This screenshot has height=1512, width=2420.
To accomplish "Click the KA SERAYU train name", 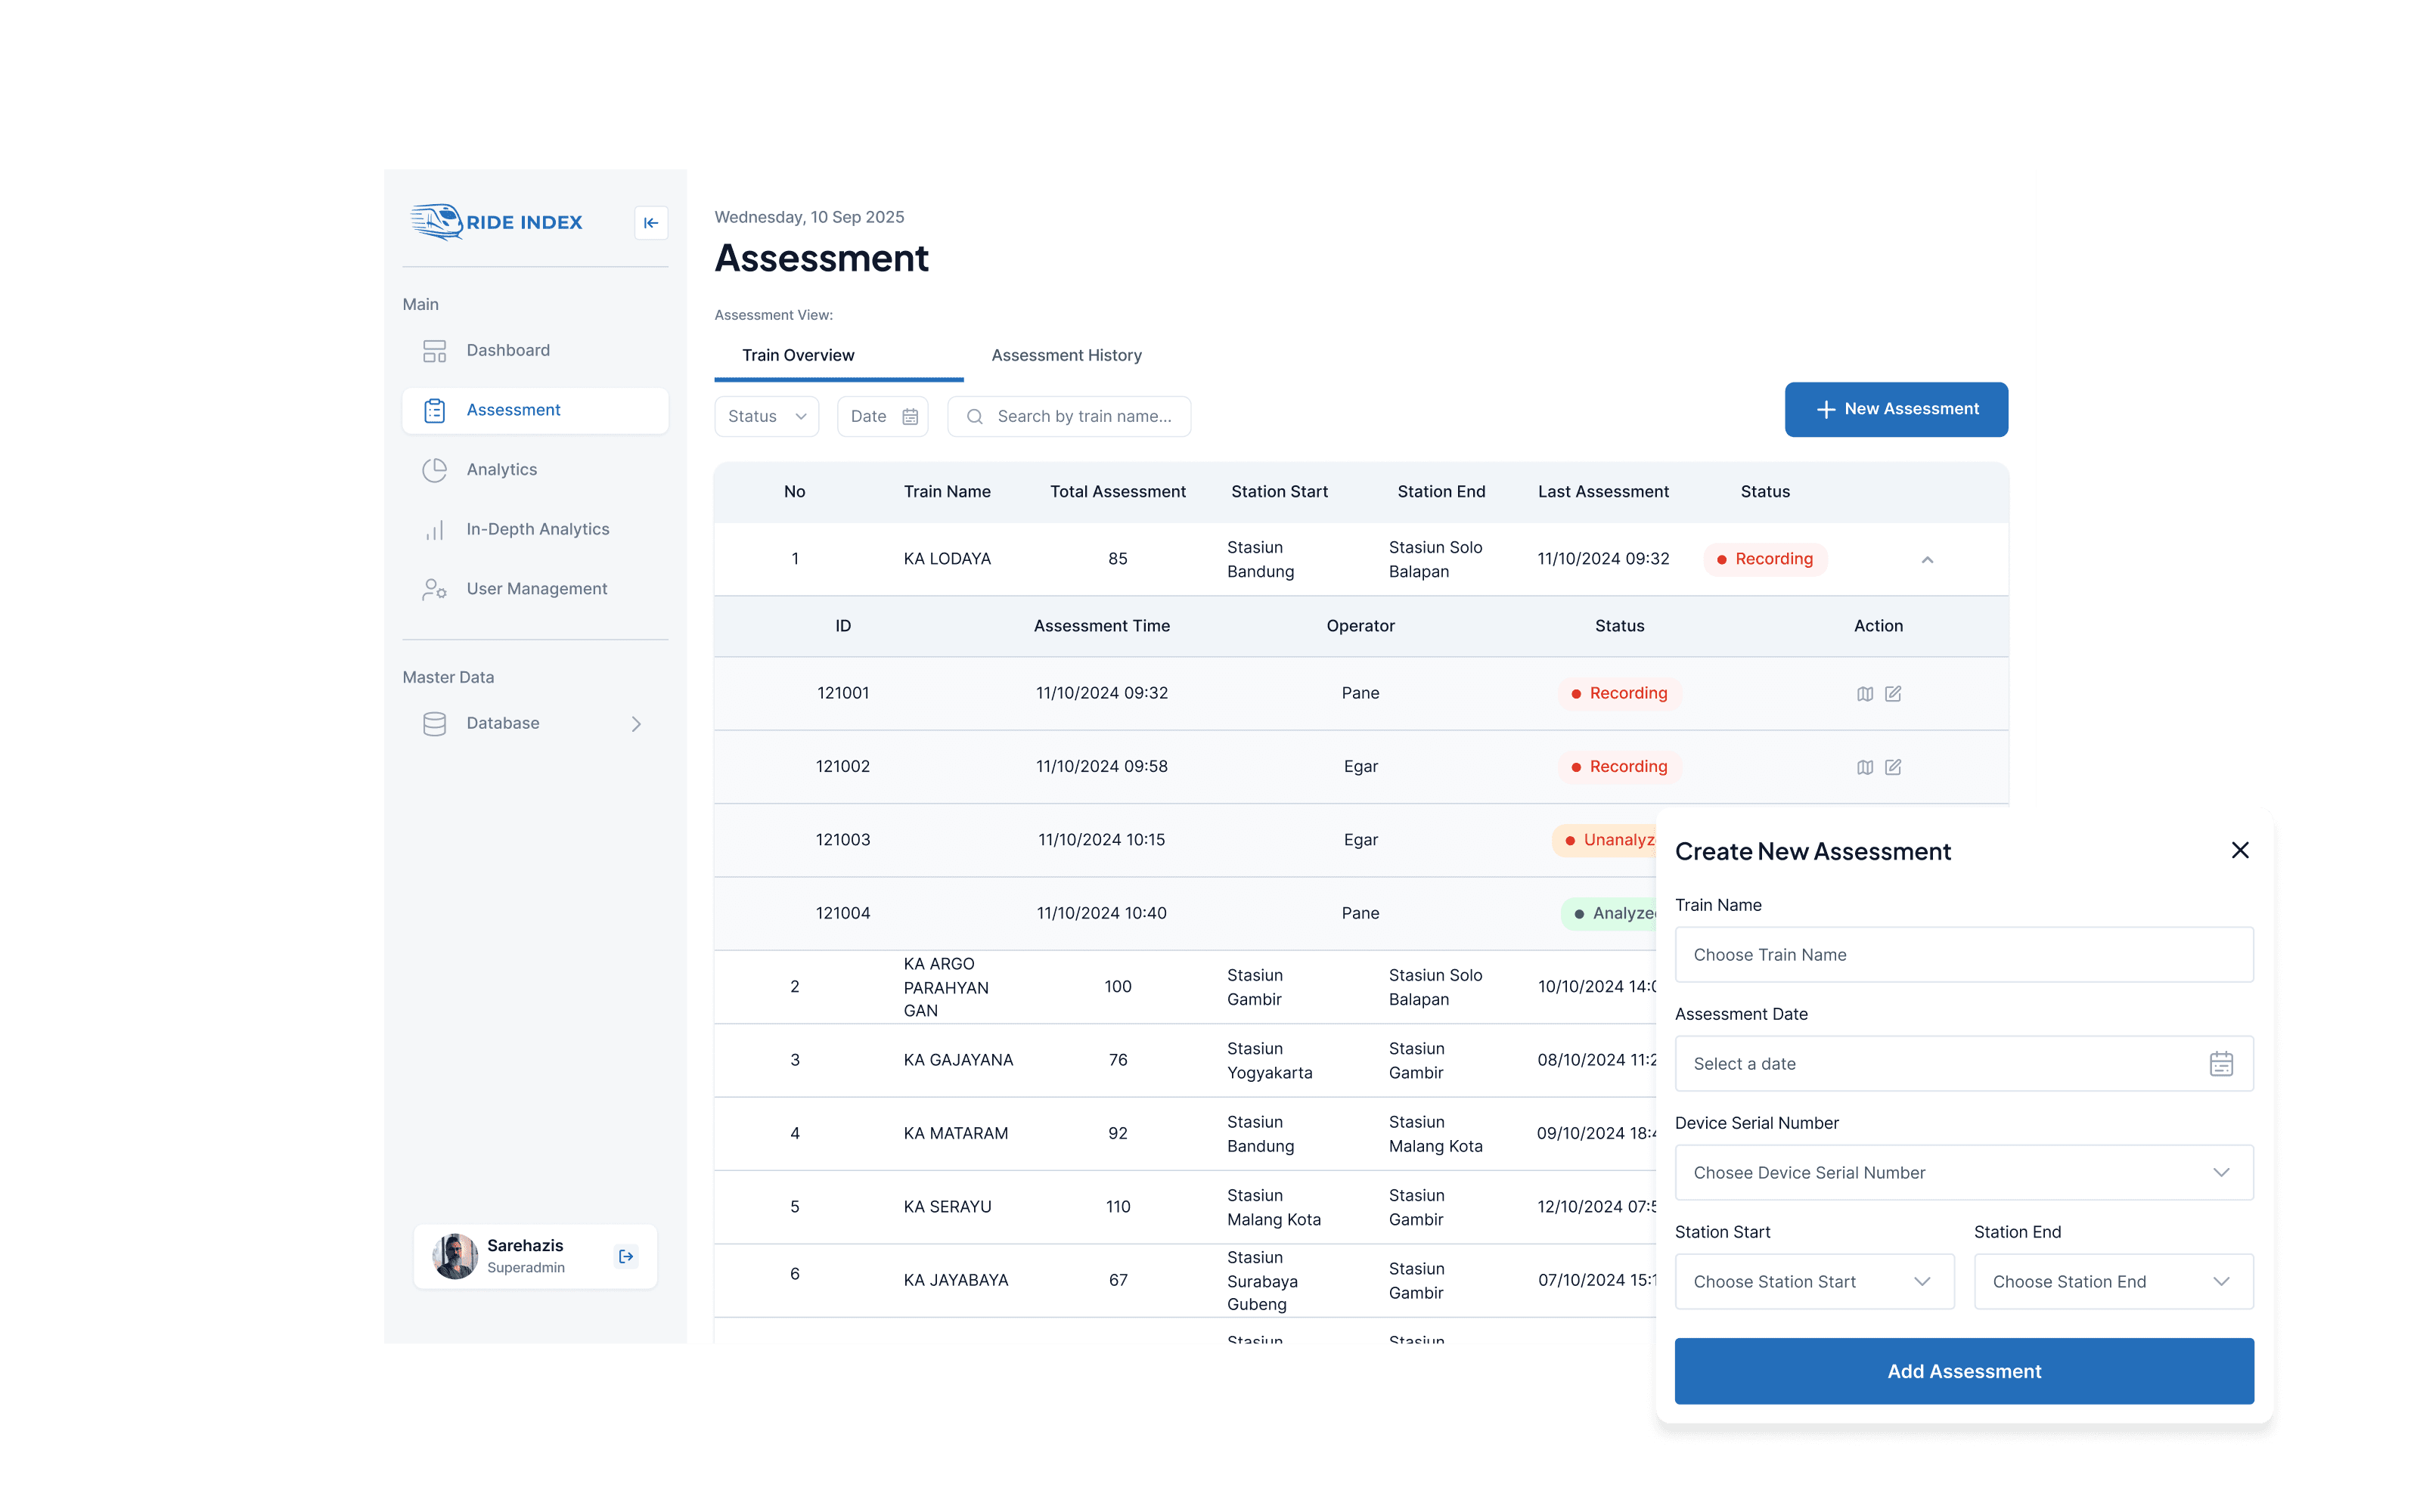I will click(947, 1207).
